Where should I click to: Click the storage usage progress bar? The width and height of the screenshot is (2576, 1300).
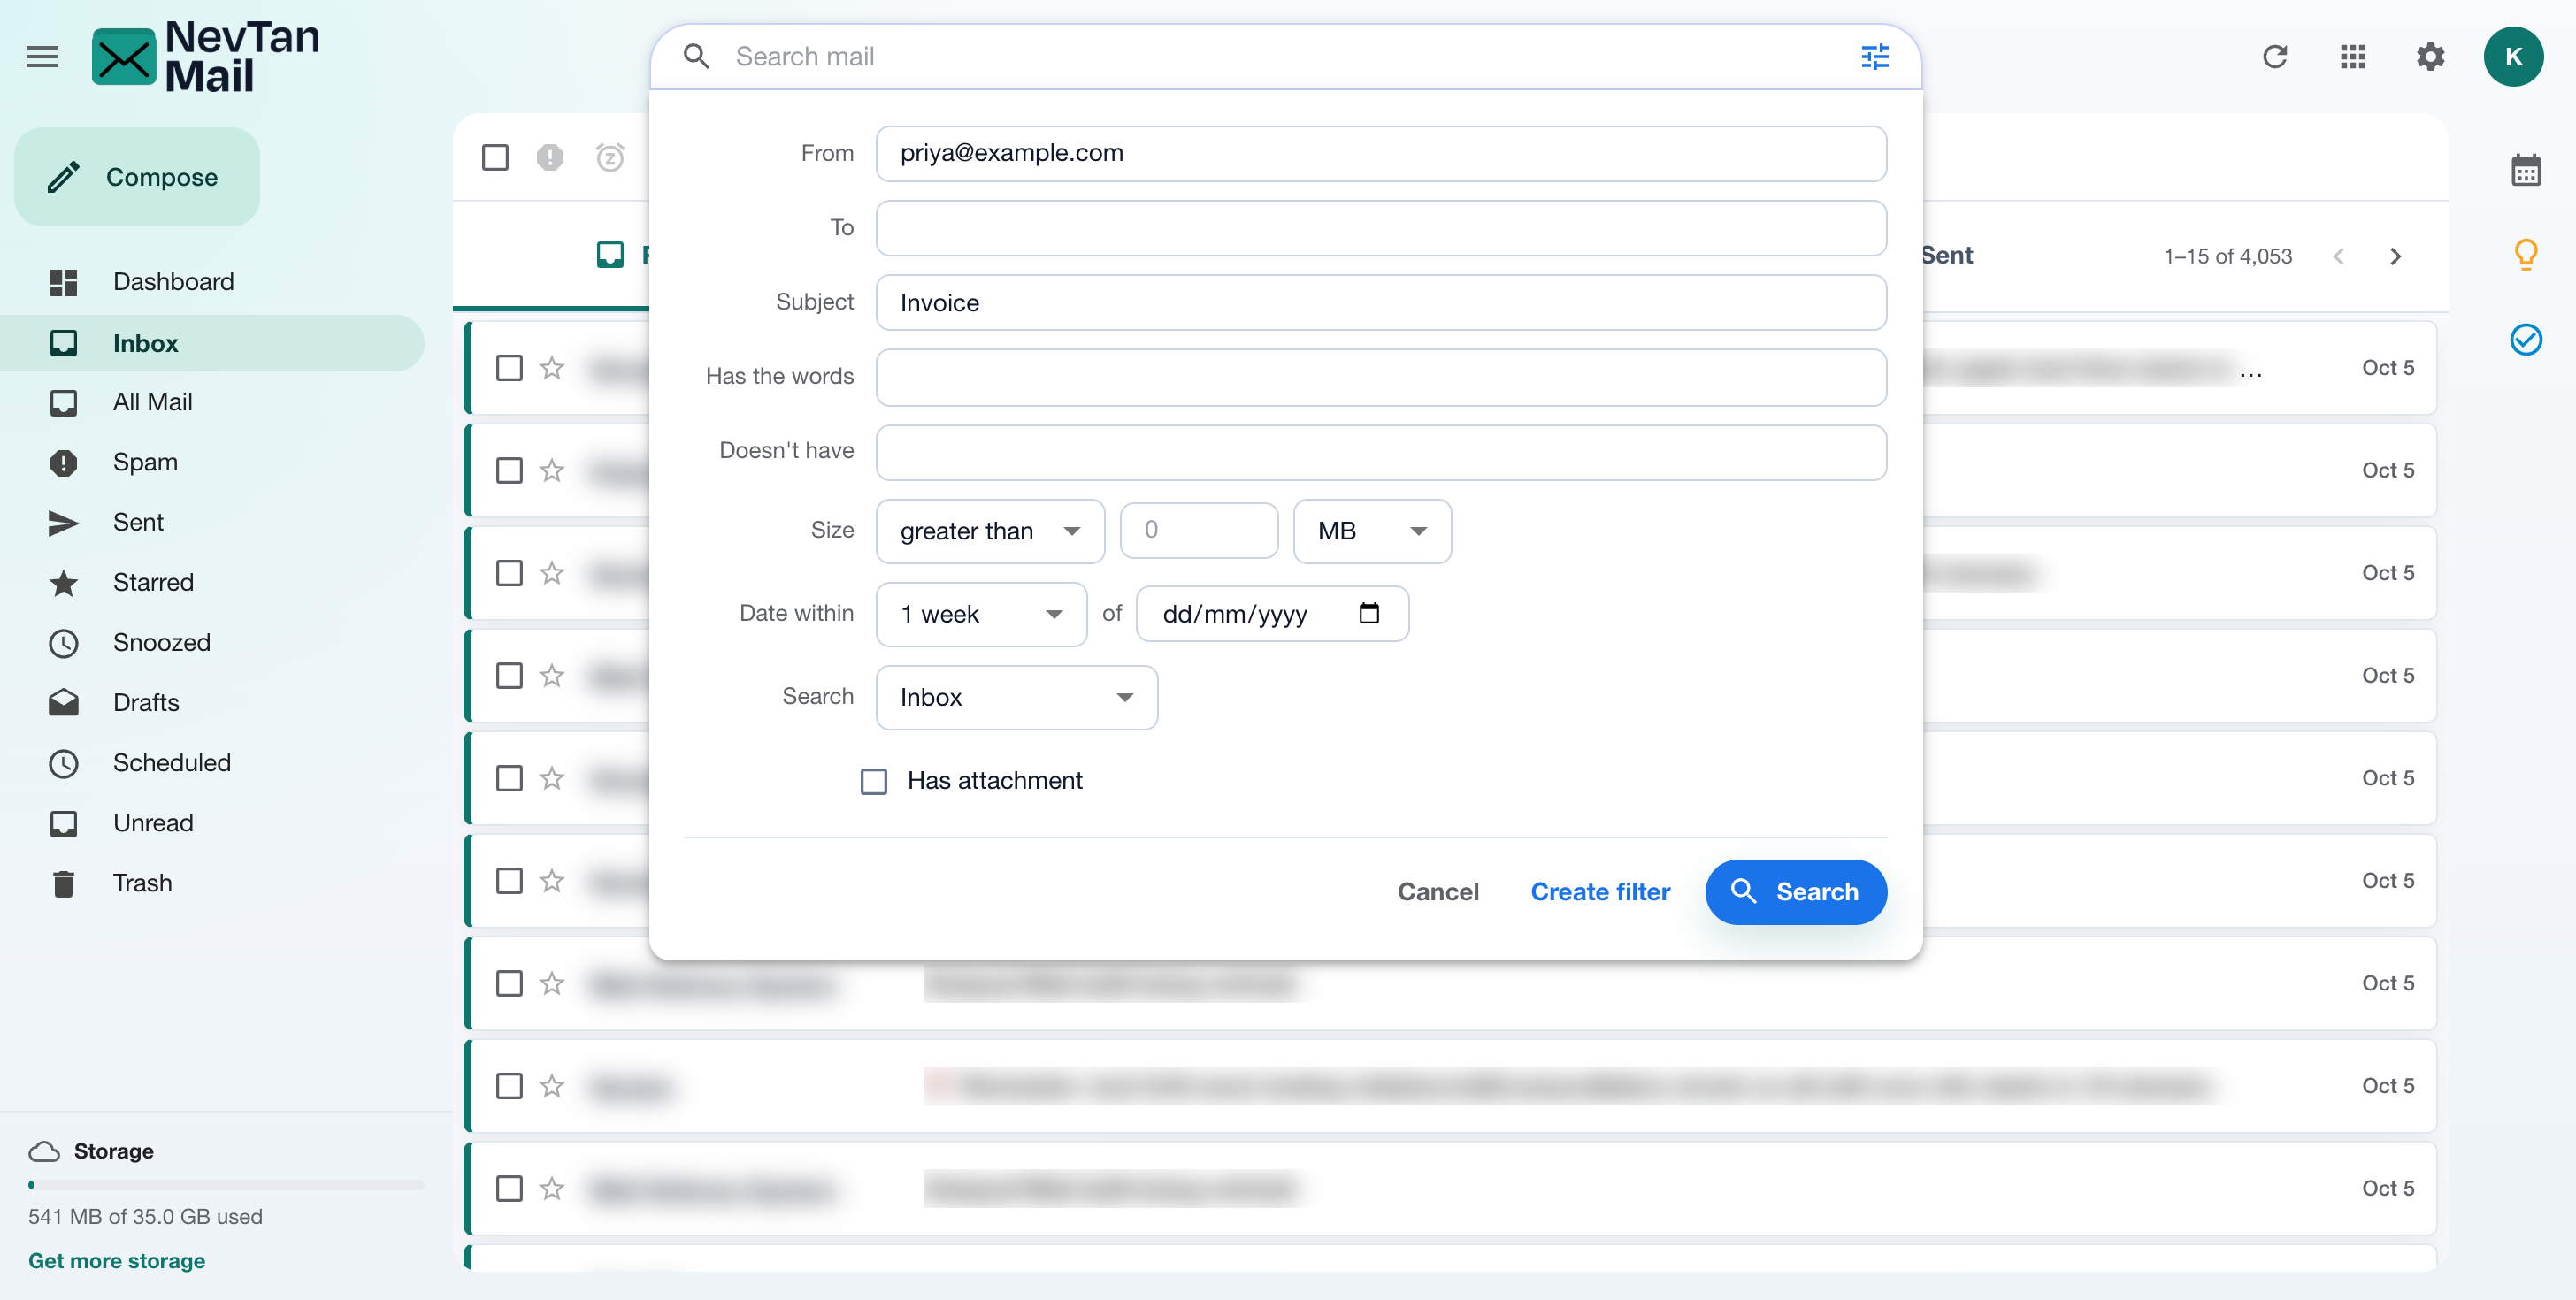click(x=226, y=1185)
